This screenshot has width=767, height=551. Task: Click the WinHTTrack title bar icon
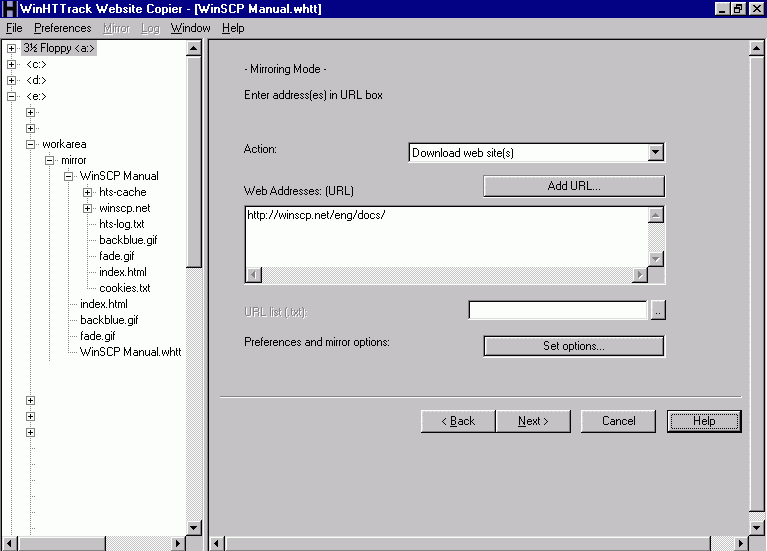click(x=9, y=9)
